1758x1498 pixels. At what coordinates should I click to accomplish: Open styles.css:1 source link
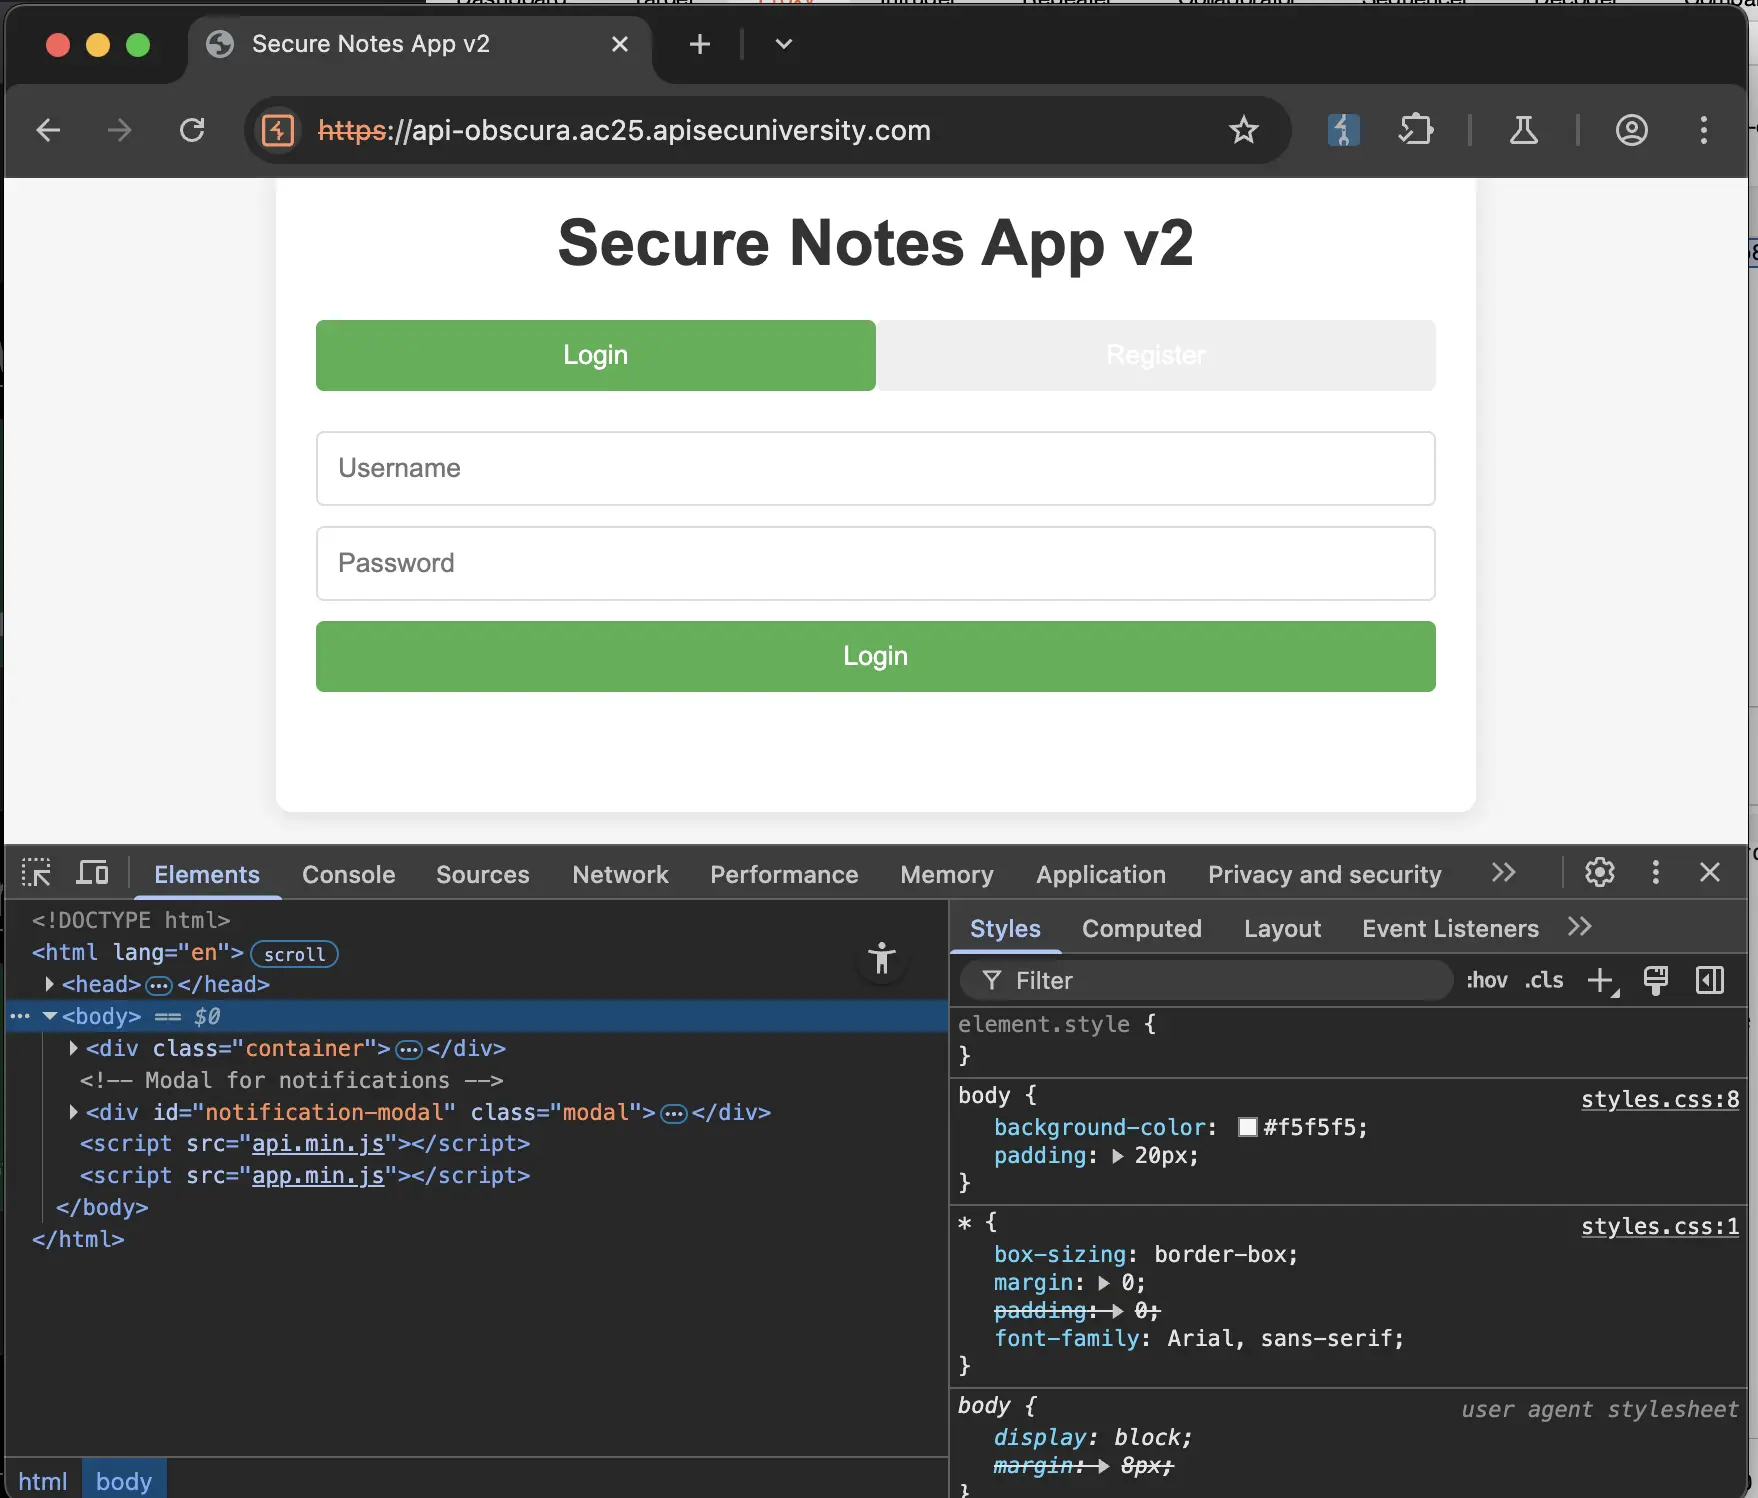(x=1660, y=1226)
